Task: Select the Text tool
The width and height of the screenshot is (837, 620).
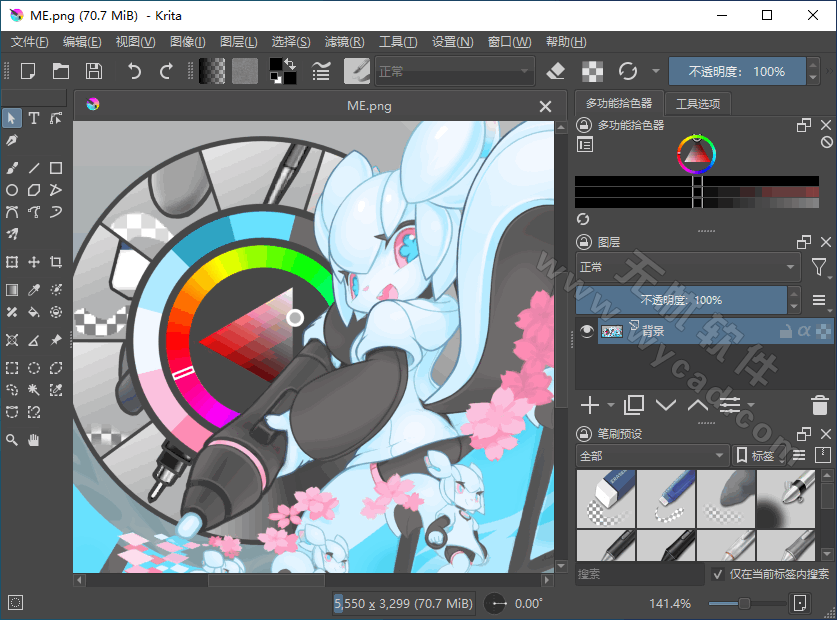Action: (34, 118)
